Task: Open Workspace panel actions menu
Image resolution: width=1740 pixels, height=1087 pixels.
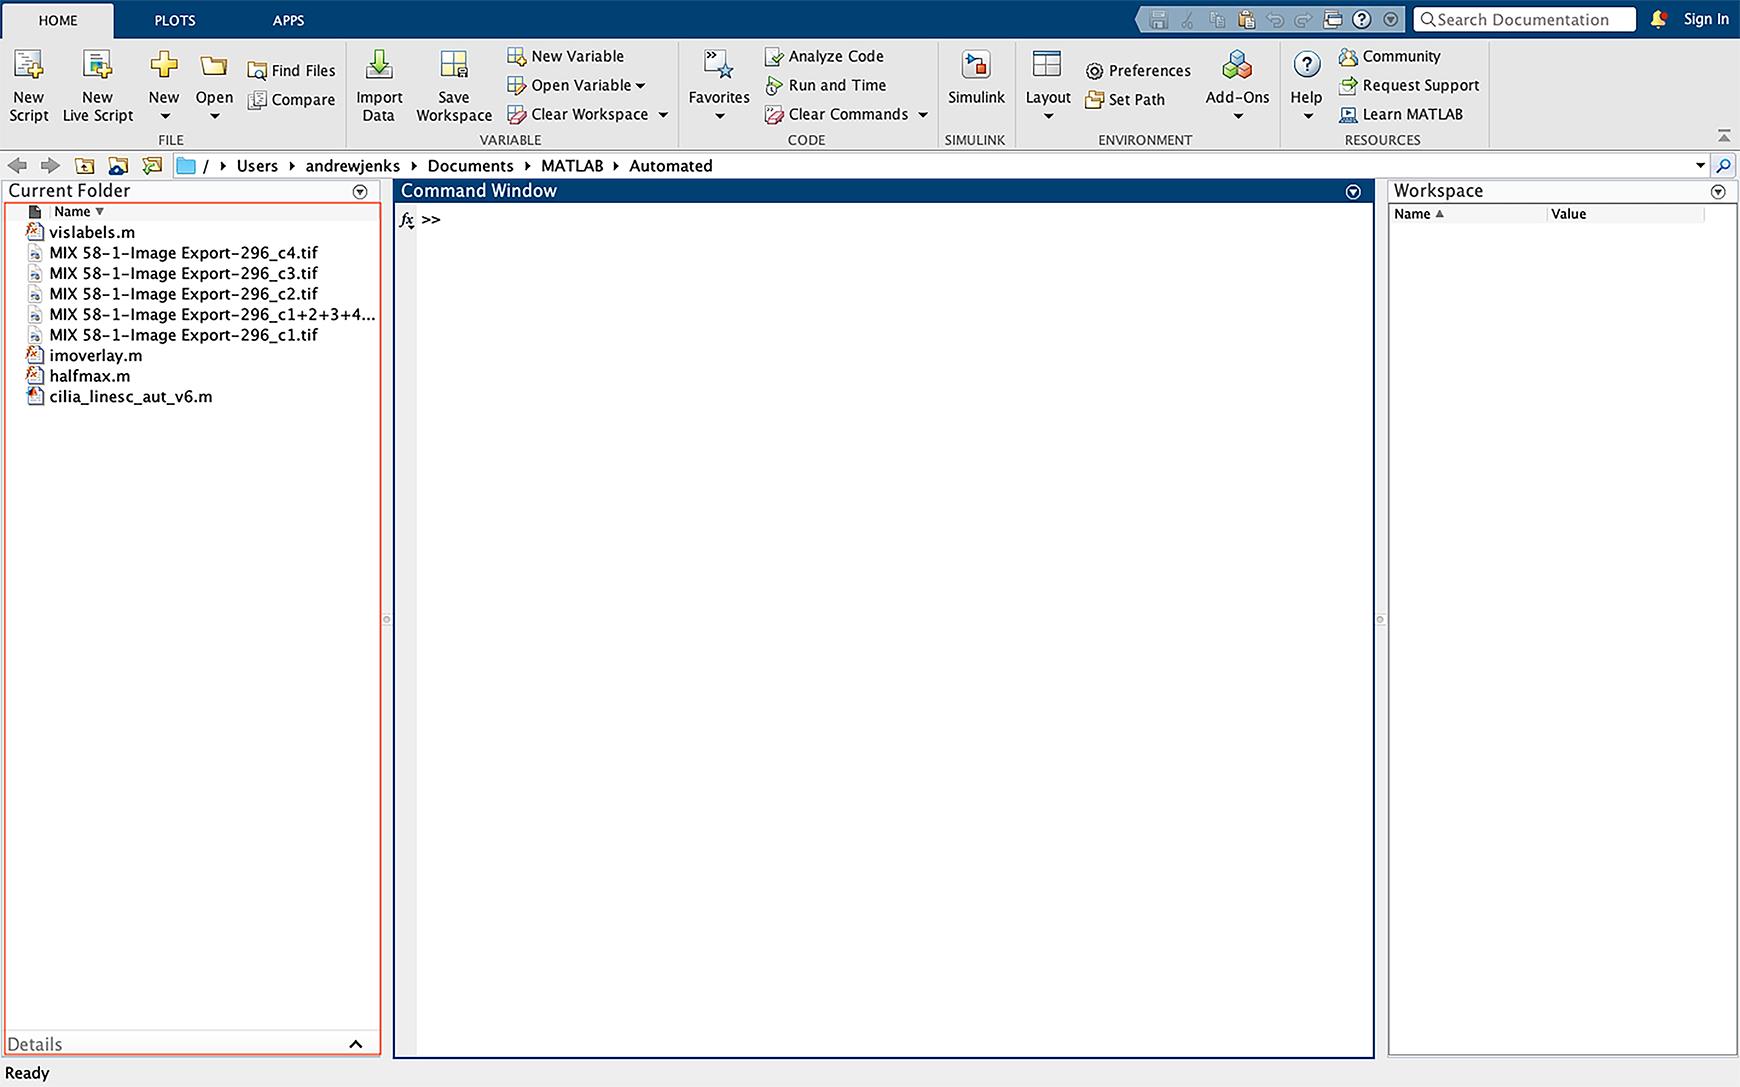Action: coord(1718,191)
